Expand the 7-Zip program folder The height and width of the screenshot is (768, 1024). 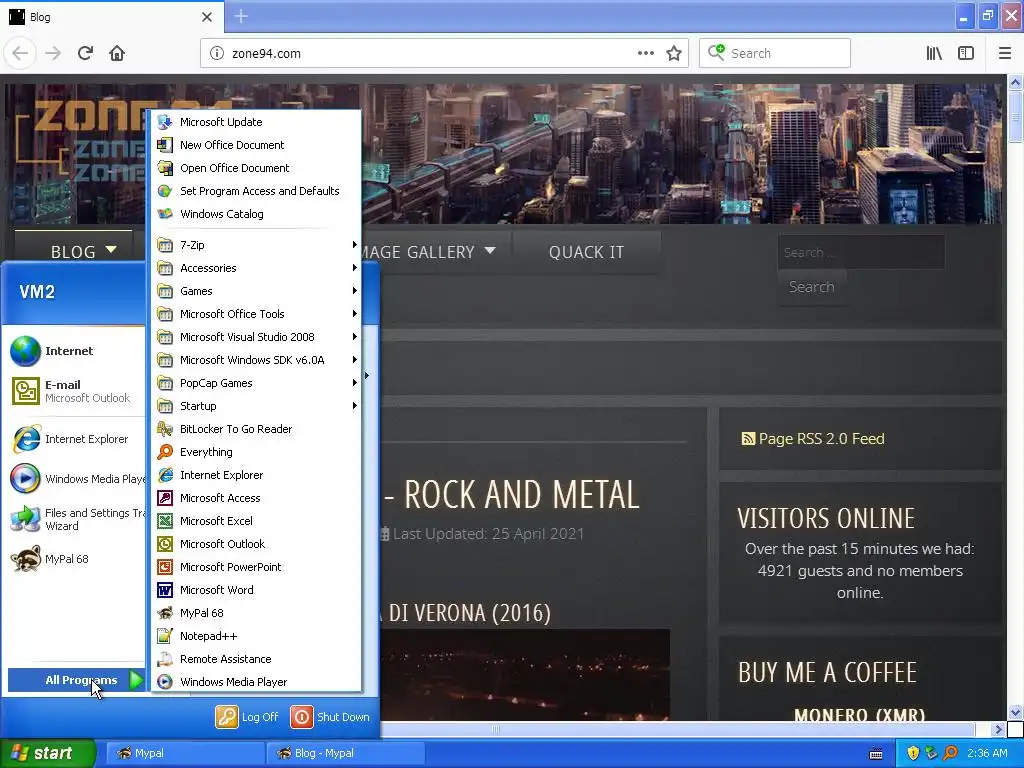pos(256,245)
